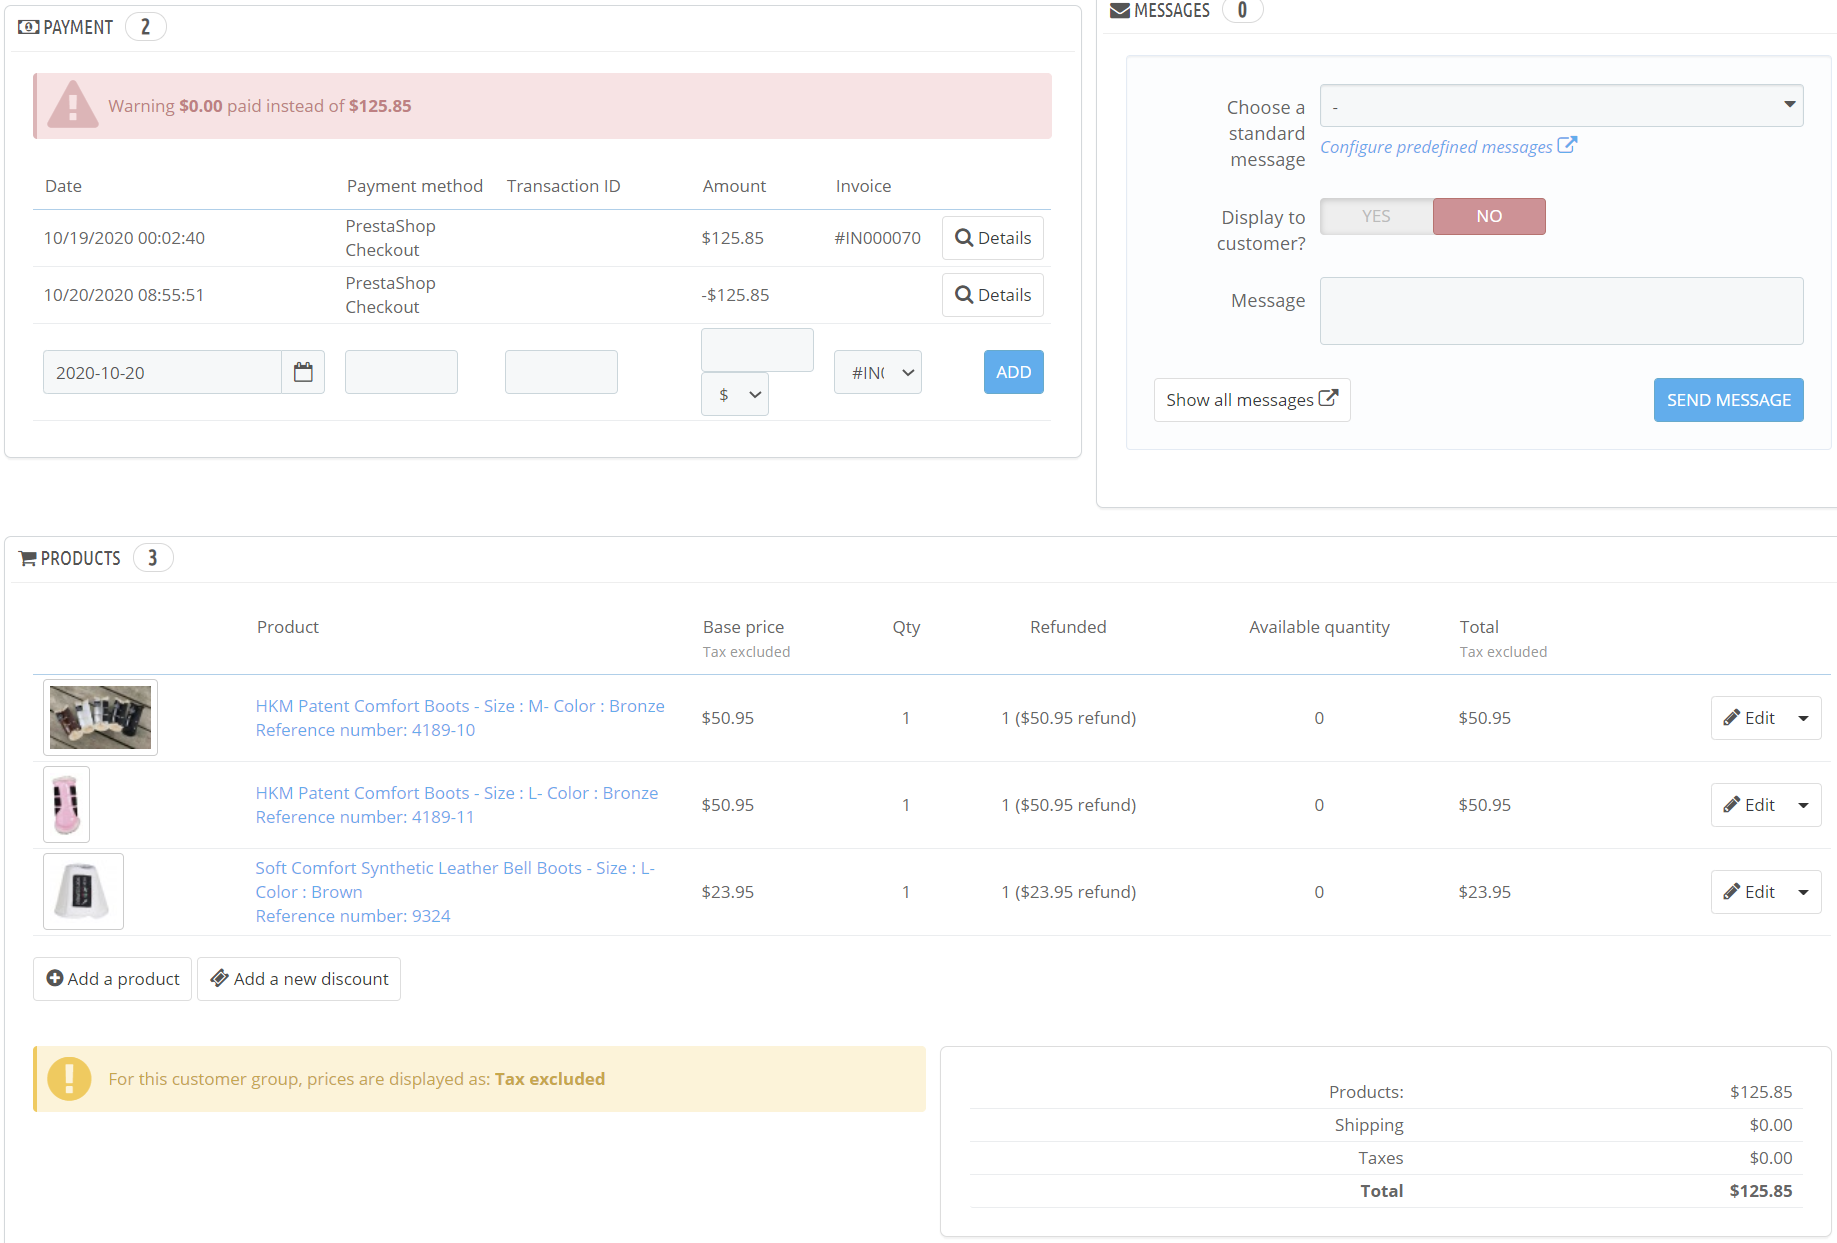Open the payment date calendar picker
The height and width of the screenshot is (1243, 1837).
[x=303, y=372]
